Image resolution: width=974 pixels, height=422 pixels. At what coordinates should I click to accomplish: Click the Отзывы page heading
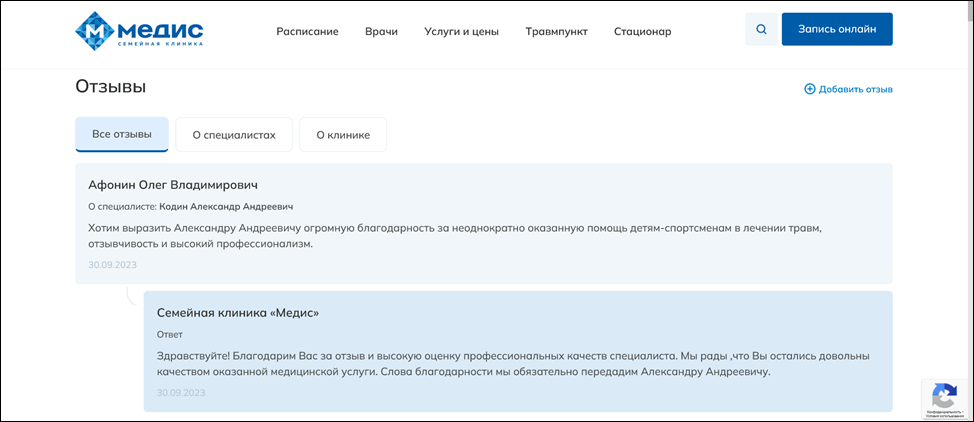click(x=111, y=87)
